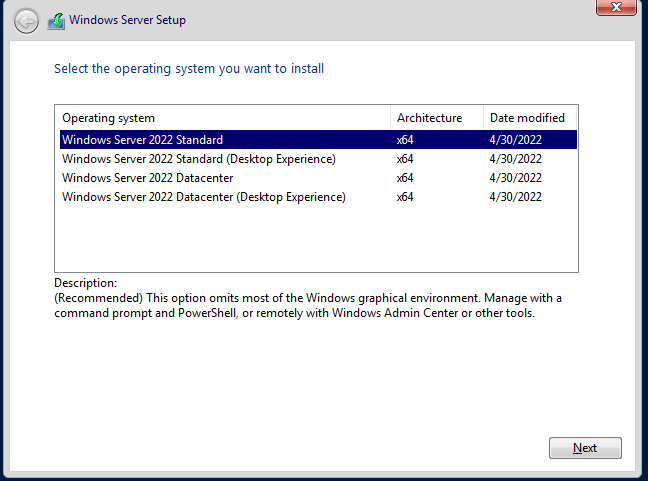The width and height of the screenshot is (648, 481).
Task: Click 4/30/2022 date in Datacenter row
Action: (x=516, y=178)
